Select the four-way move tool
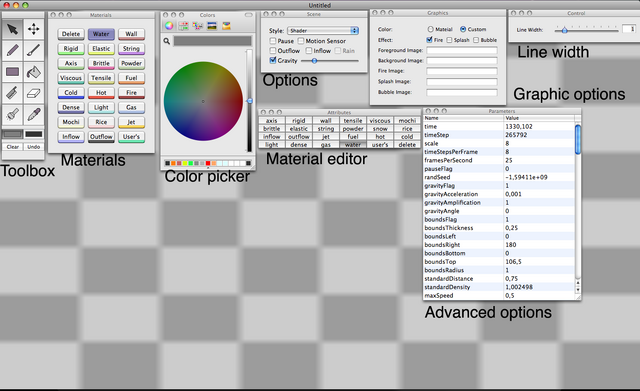The width and height of the screenshot is (640, 391). tap(33, 29)
